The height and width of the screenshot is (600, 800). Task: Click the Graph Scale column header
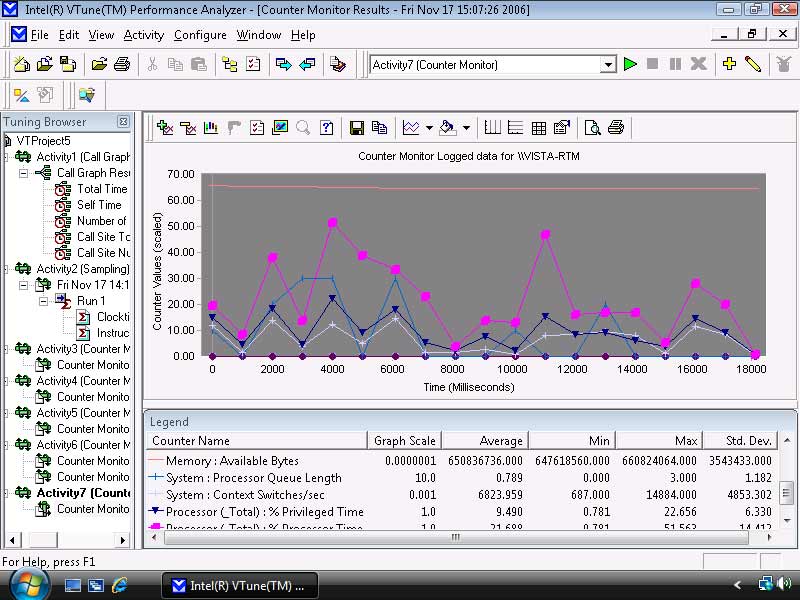coord(405,440)
